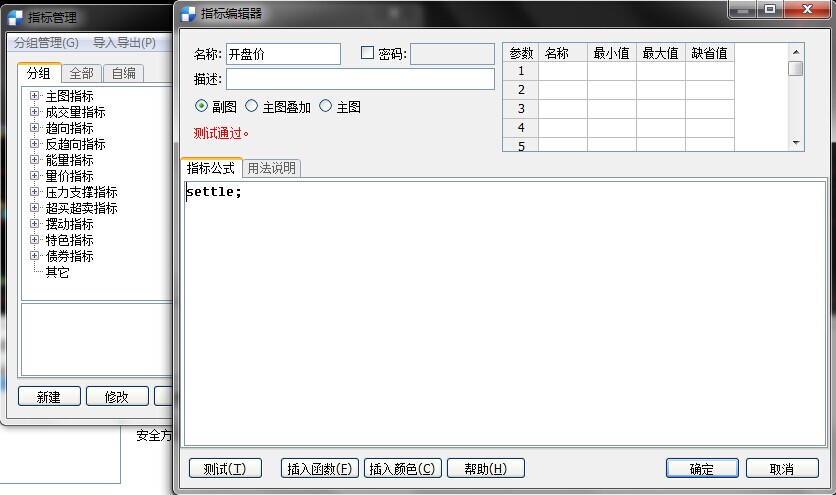Image resolution: width=836 pixels, height=495 pixels.
Task: Choose the 主图叠加 radio option
Action: 252,106
